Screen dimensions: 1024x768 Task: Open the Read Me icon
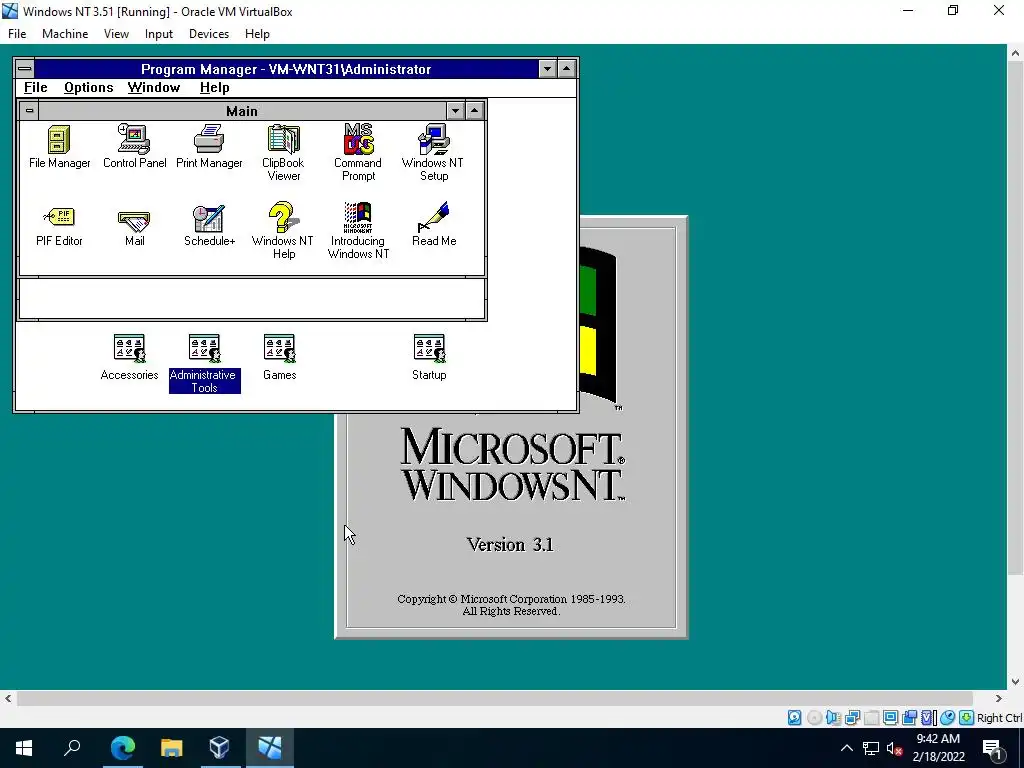tap(434, 225)
